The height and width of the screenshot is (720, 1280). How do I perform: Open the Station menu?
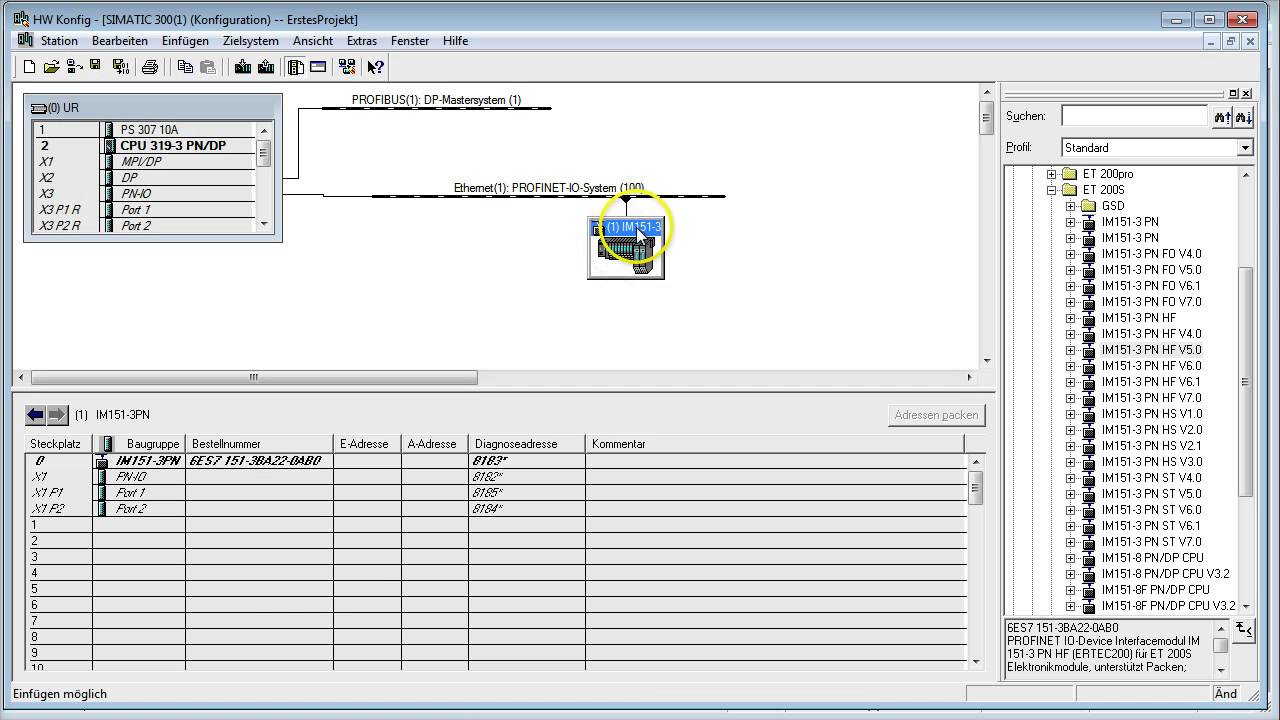[59, 41]
